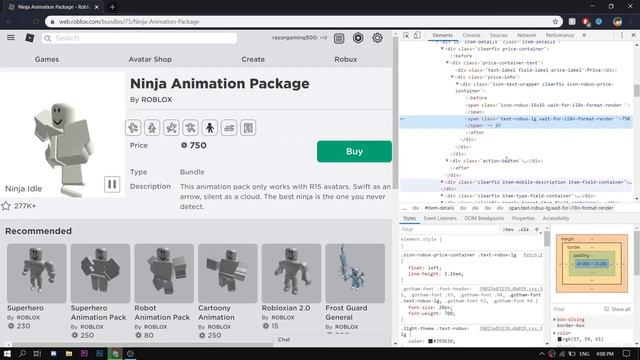This screenshot has width=640, height=360.
Task: Open the Chrome profile avatar
Action: click(x=618, y=22)
